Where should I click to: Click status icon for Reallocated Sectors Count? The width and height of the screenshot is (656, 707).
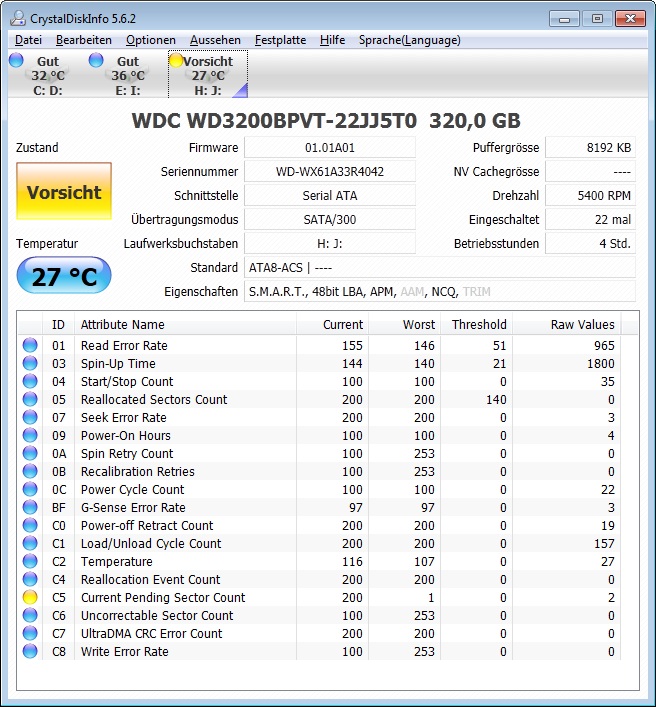(x=30, y=399)
